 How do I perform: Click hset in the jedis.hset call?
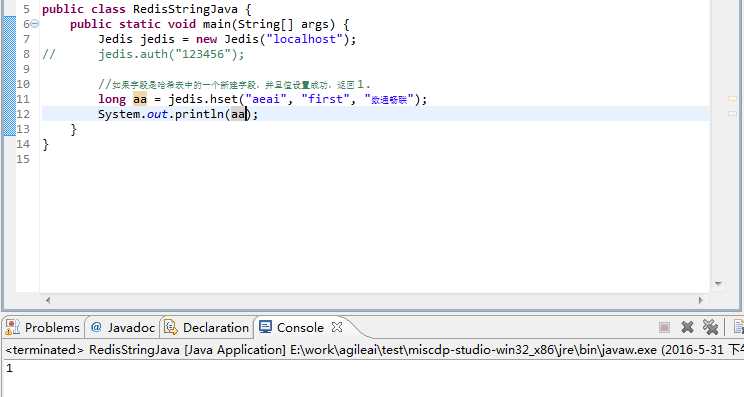(x=224, y=99)
